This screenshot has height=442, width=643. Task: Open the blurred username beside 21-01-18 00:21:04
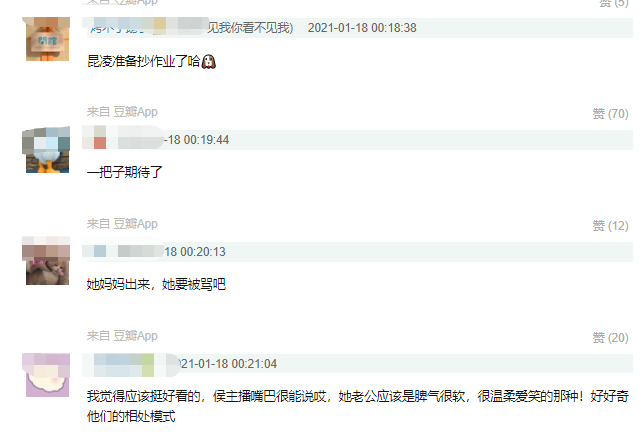tap(131, 364)
